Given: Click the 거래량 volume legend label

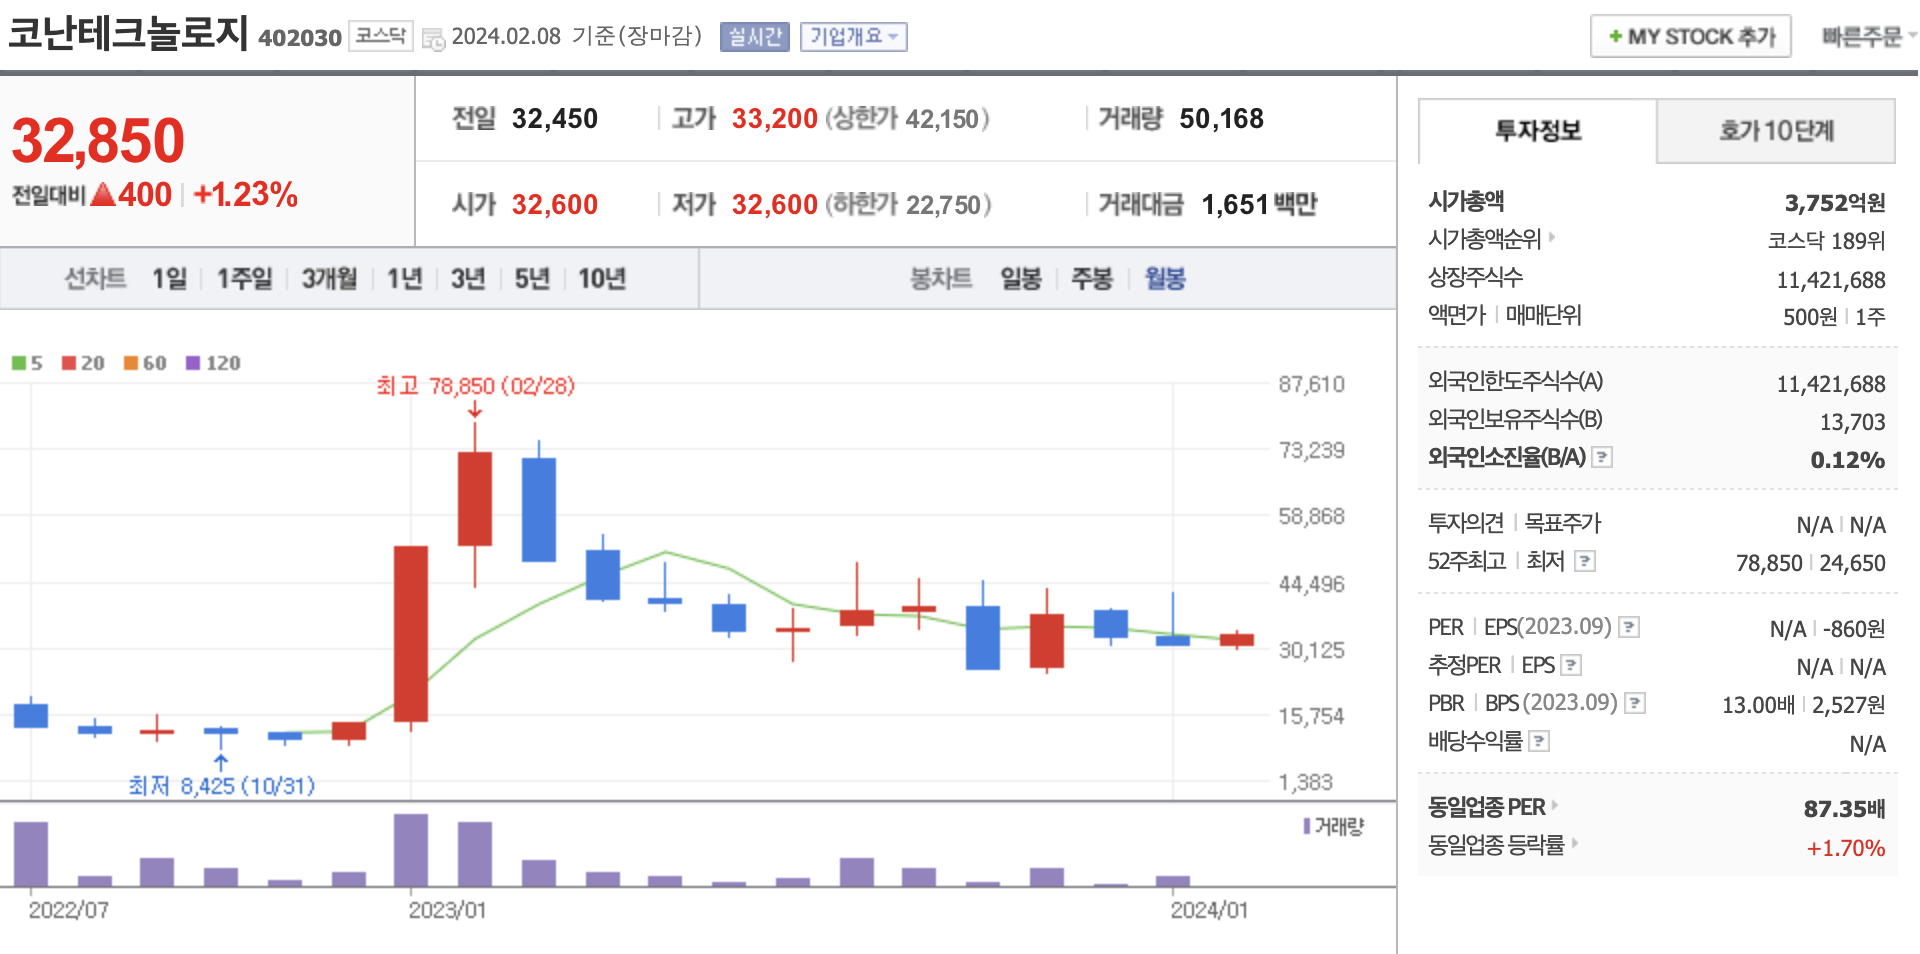Looking at the screenshot, I should click(1334, 827).
